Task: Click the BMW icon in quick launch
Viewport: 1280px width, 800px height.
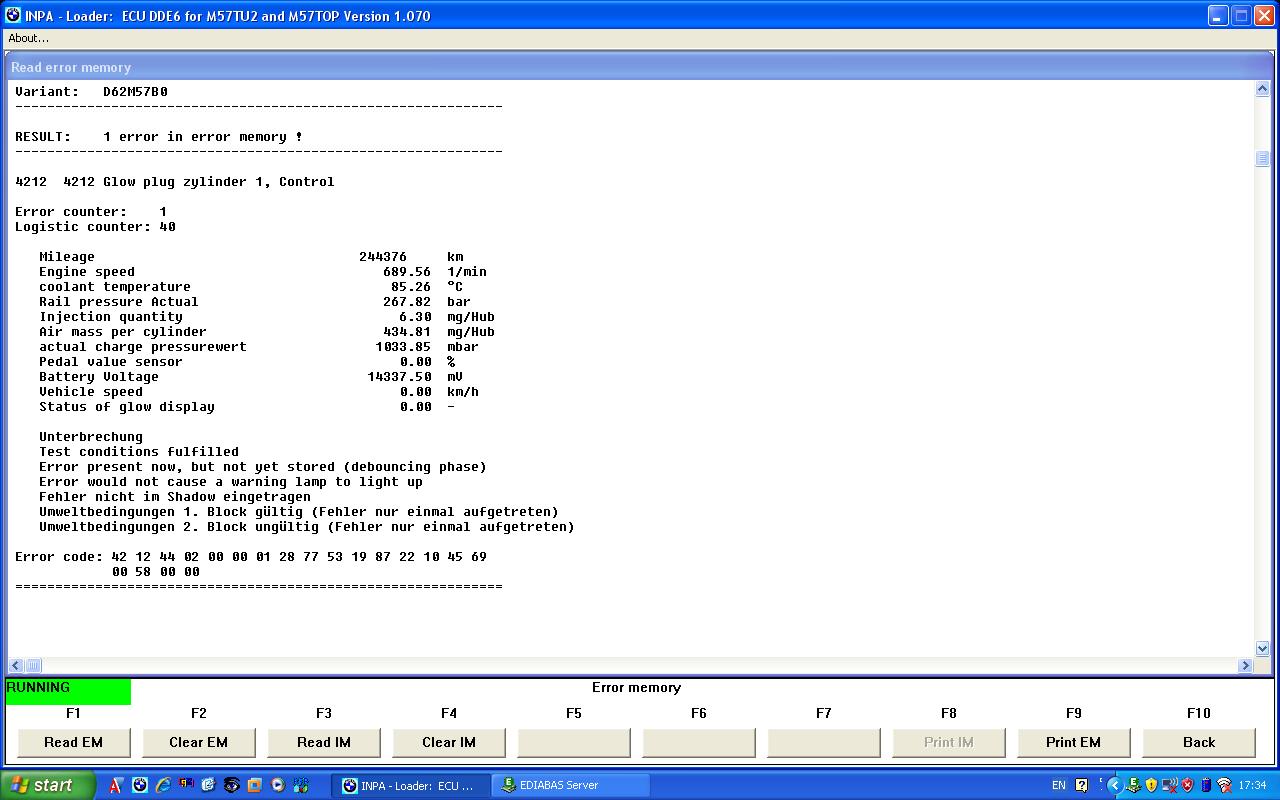Action: [140, 785]
